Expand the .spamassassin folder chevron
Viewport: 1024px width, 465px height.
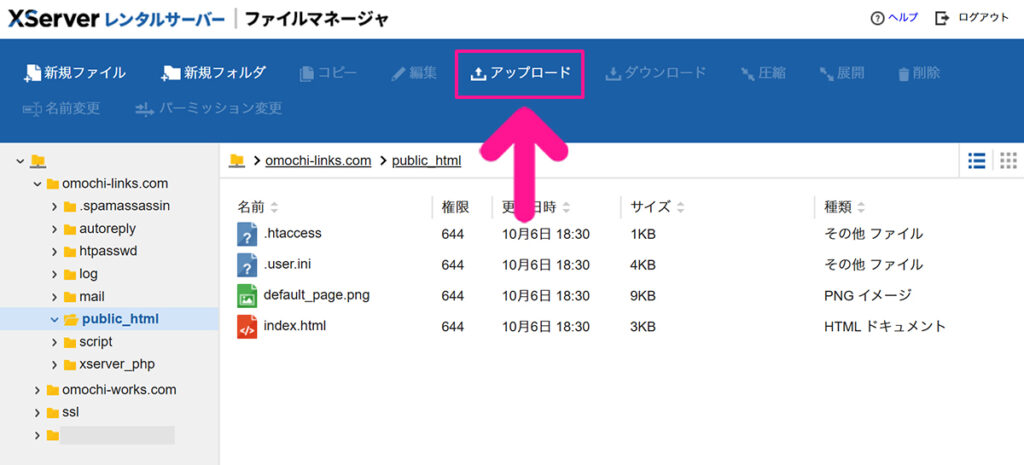55,206
